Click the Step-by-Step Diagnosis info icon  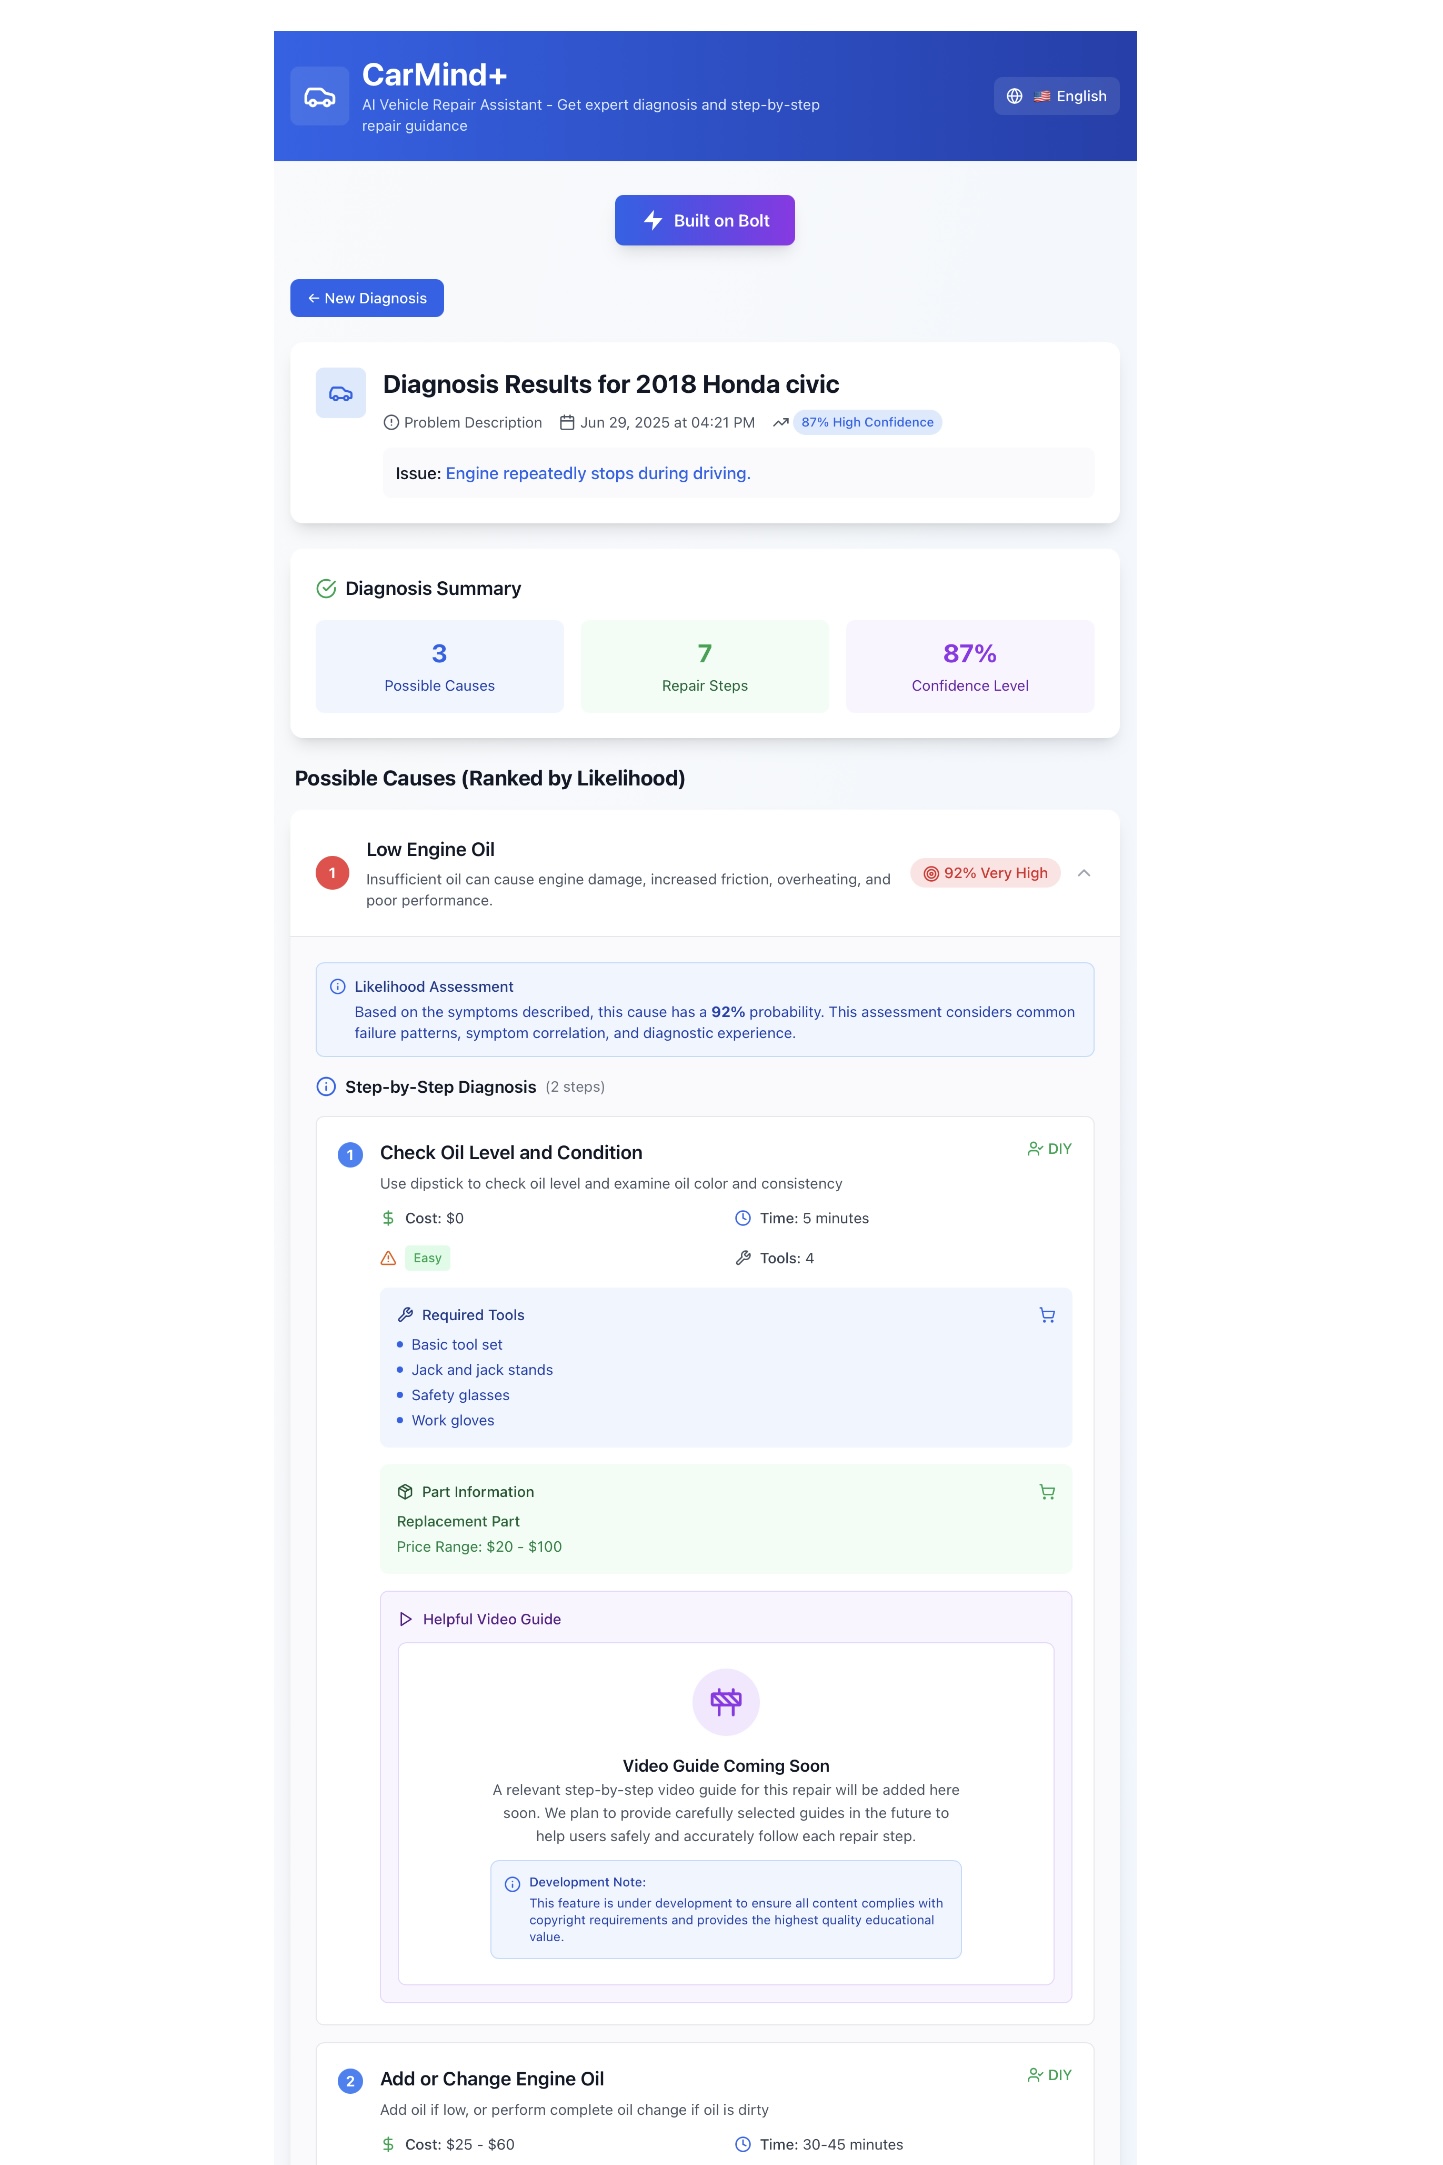tap(326, 1087)
